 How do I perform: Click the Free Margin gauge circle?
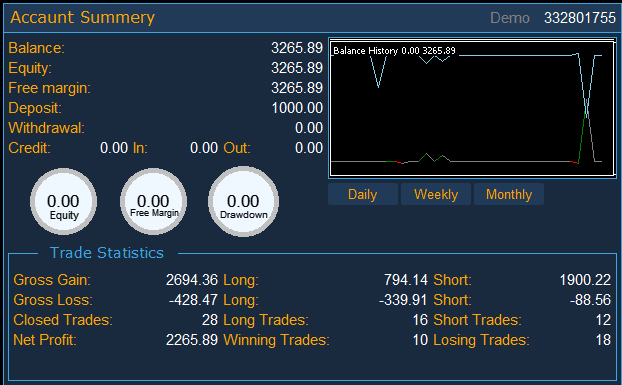coord(154,202)
